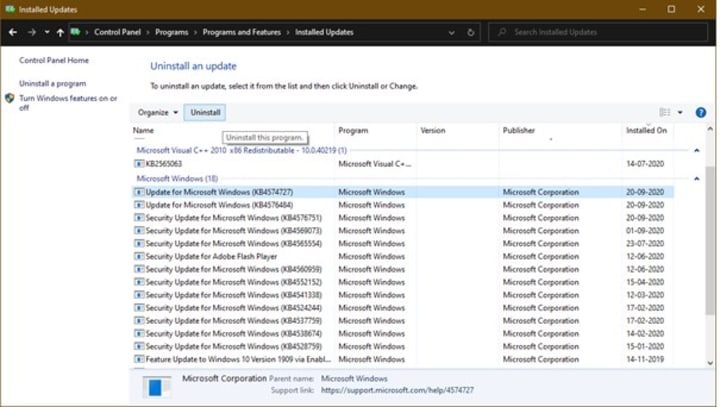720x407 pixels.
Task: Select Security Update for Adobe Flash Player
Action: 403,256
